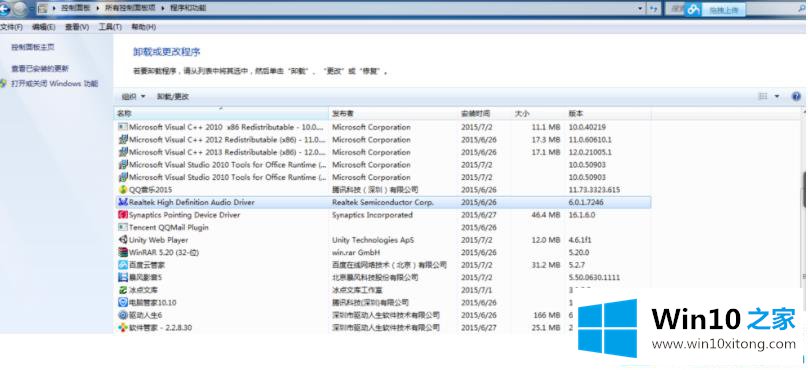Select version 11.73.3323.615 cell
Screen dimensions: 808x370
594,190
